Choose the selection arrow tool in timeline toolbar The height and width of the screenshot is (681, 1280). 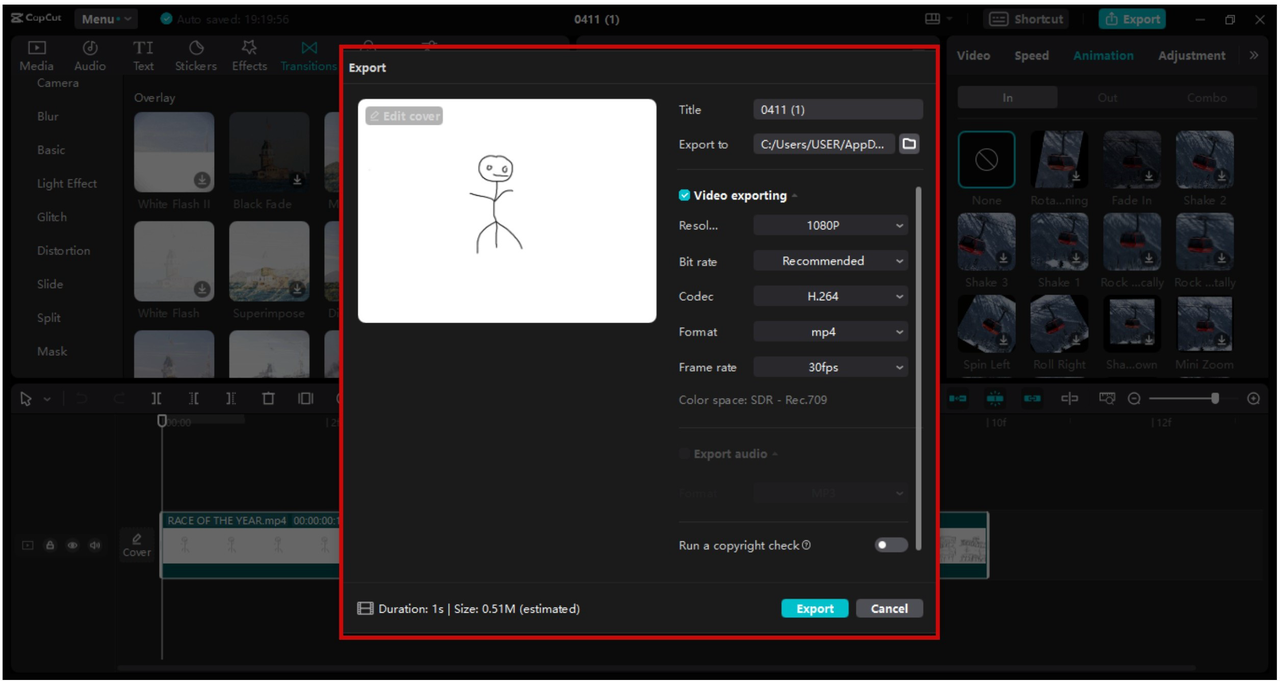click(x=27, y=399)
